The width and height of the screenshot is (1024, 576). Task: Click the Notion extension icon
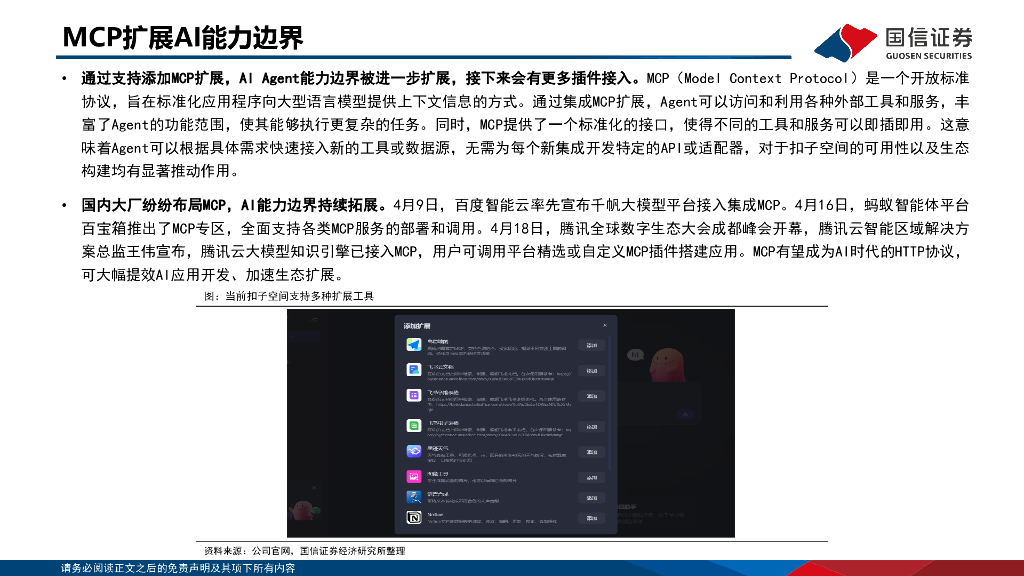(x=413, y=518)
